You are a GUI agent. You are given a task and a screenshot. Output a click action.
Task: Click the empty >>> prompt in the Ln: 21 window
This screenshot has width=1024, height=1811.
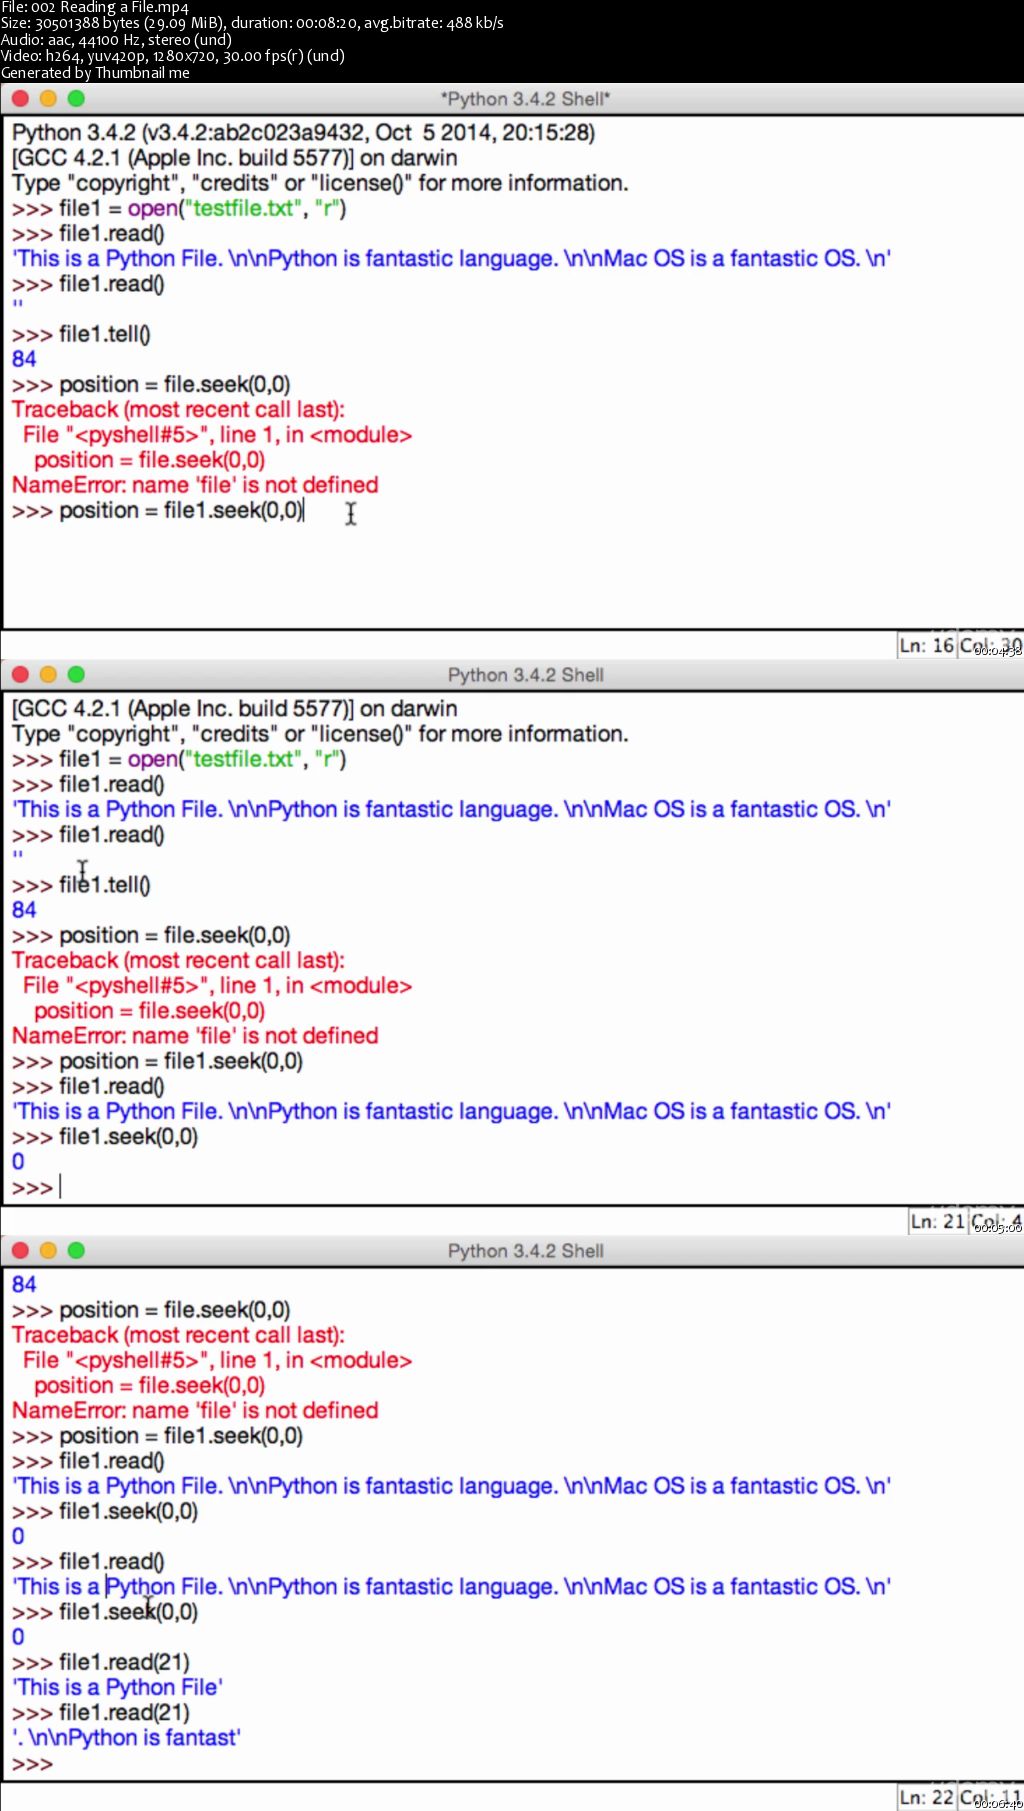32,1187
